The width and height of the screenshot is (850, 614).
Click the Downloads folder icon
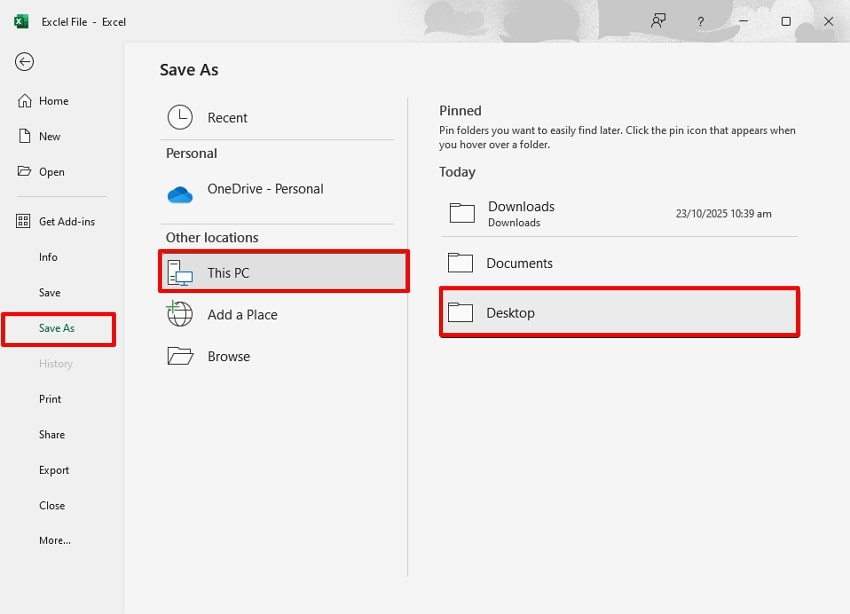461,212
